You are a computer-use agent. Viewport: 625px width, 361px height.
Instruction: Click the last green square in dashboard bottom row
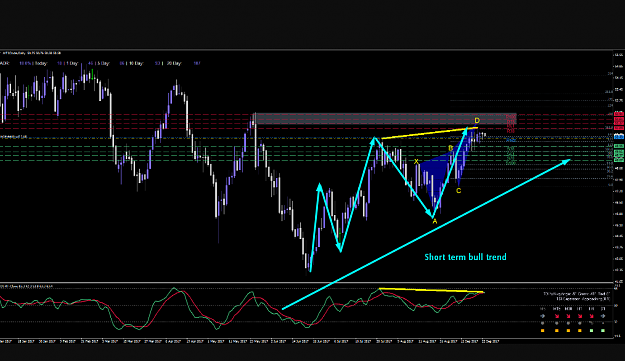point(603,330)
